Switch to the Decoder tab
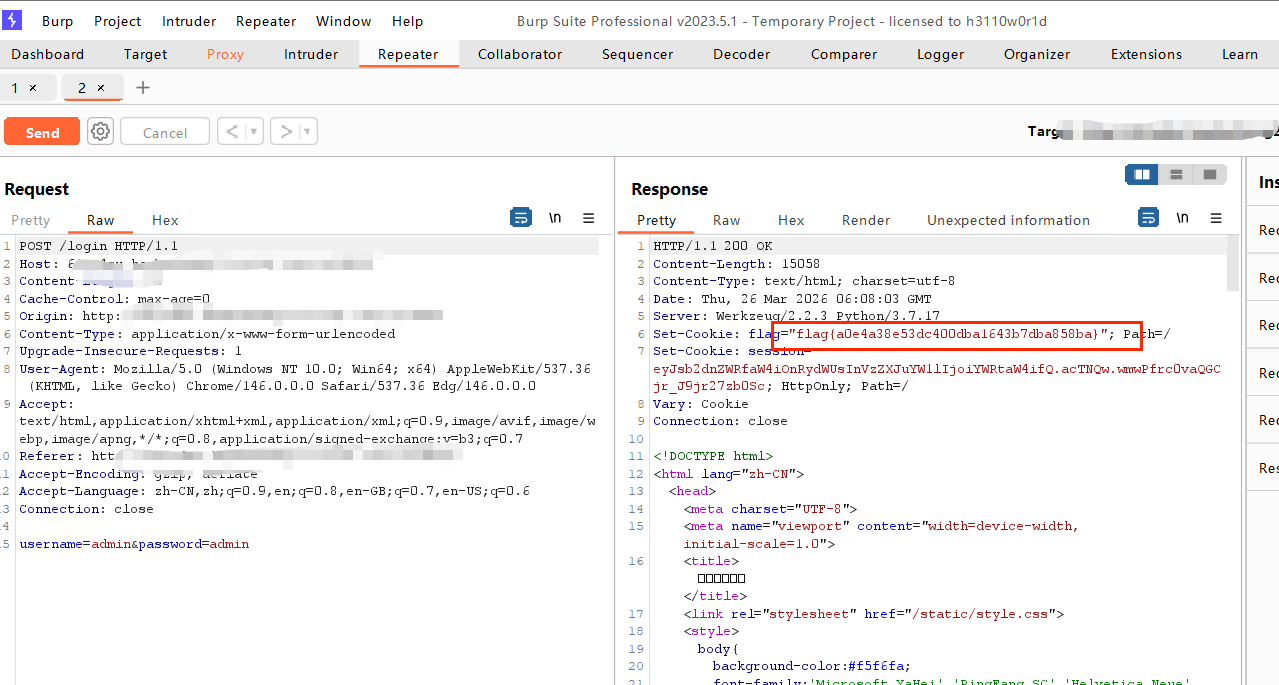 pos(741,54)
